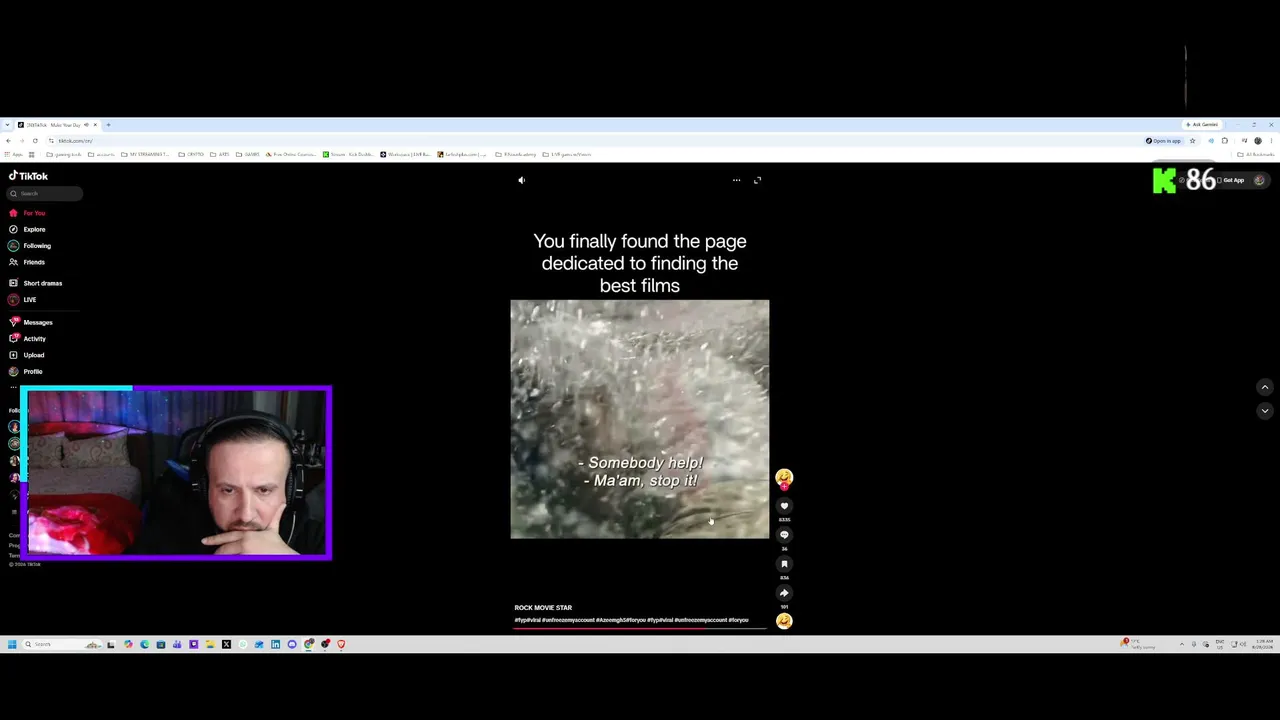Like the video with heart icon

coord(784,506)
